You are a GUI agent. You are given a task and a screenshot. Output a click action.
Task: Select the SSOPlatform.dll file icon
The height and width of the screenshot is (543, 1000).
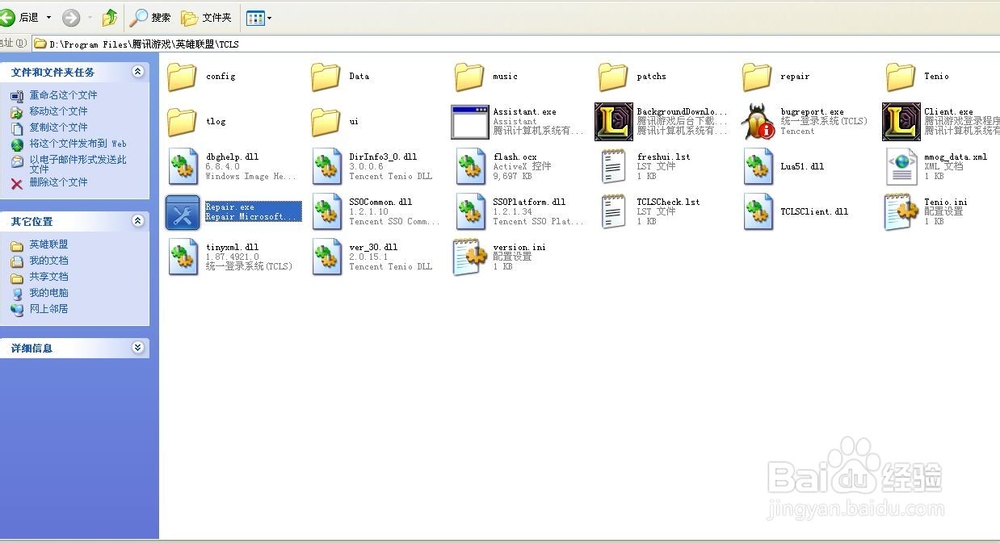[x=470, y=212]
